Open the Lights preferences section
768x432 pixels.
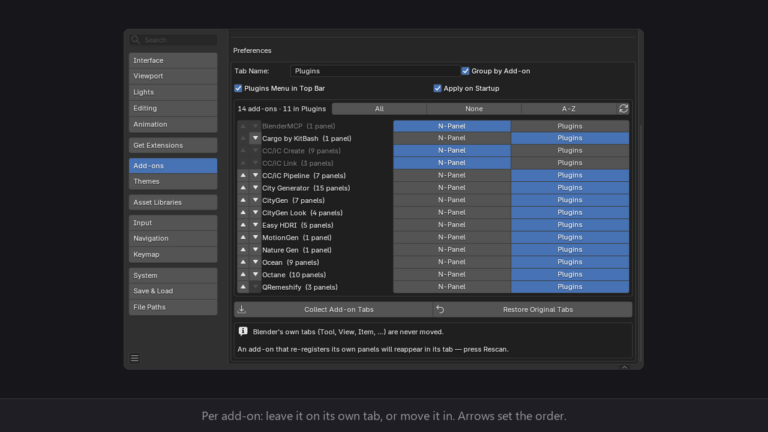pos(173,92)
